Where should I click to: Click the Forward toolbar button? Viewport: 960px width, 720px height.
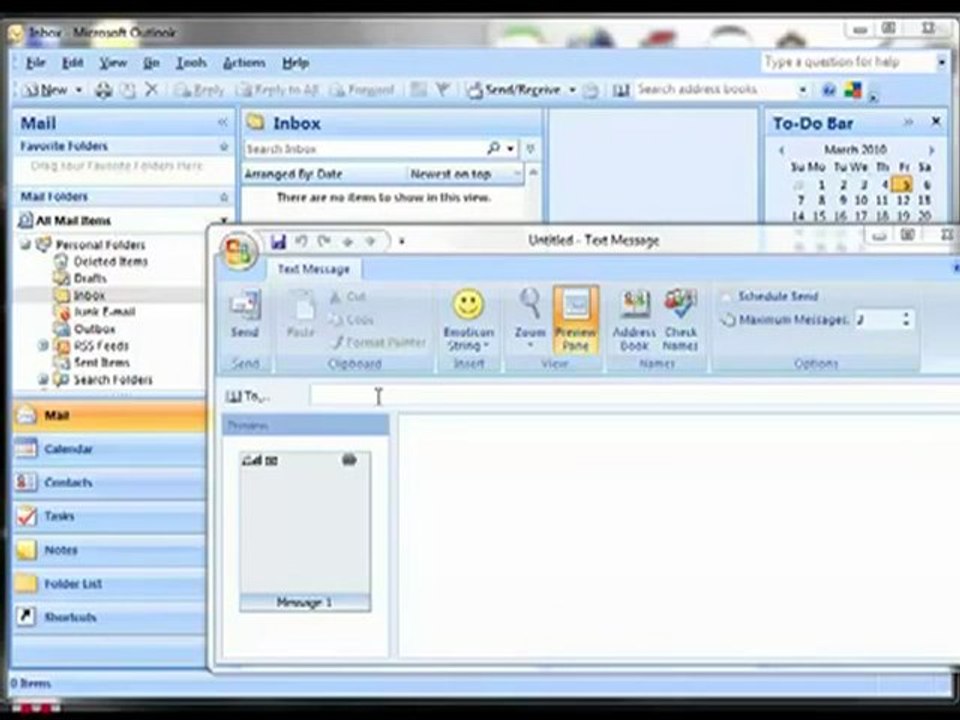(362, 90)
